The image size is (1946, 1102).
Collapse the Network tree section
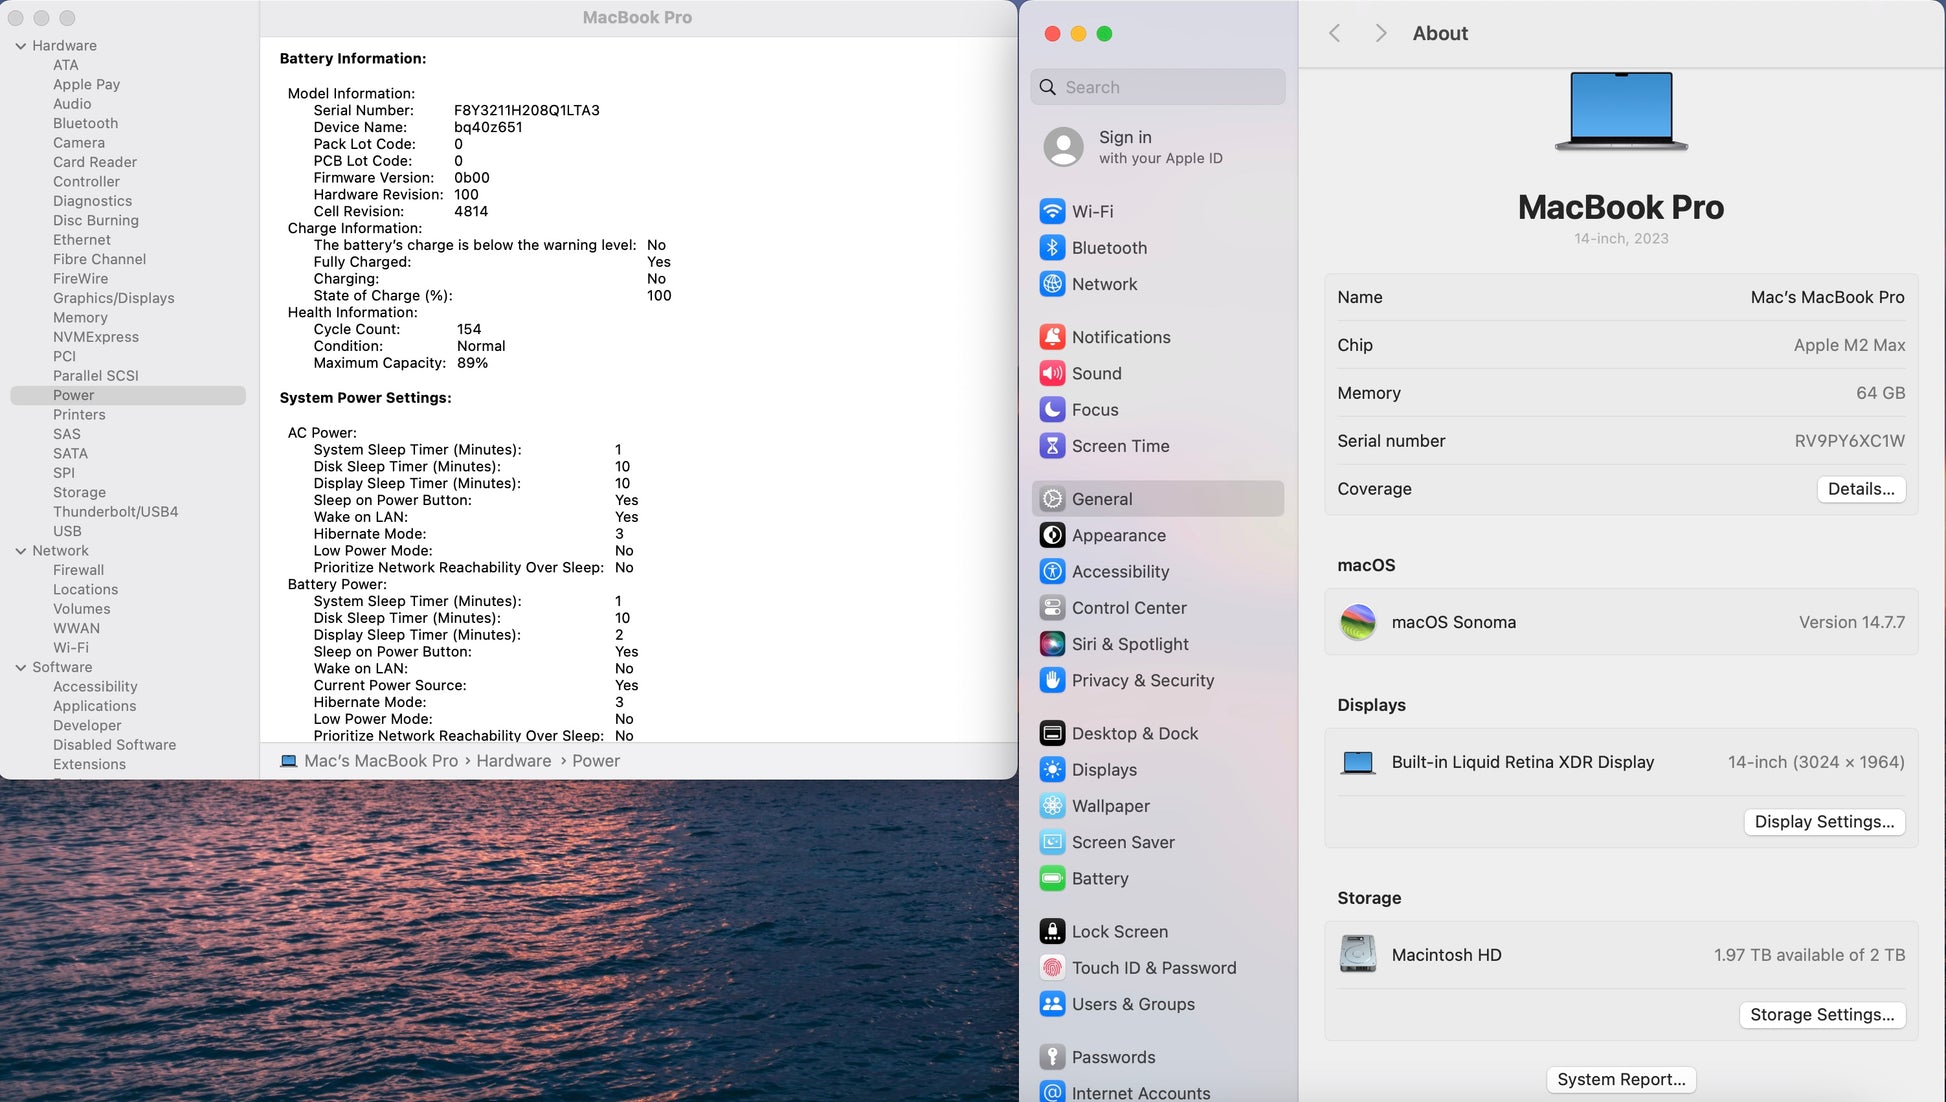(20, 551)
